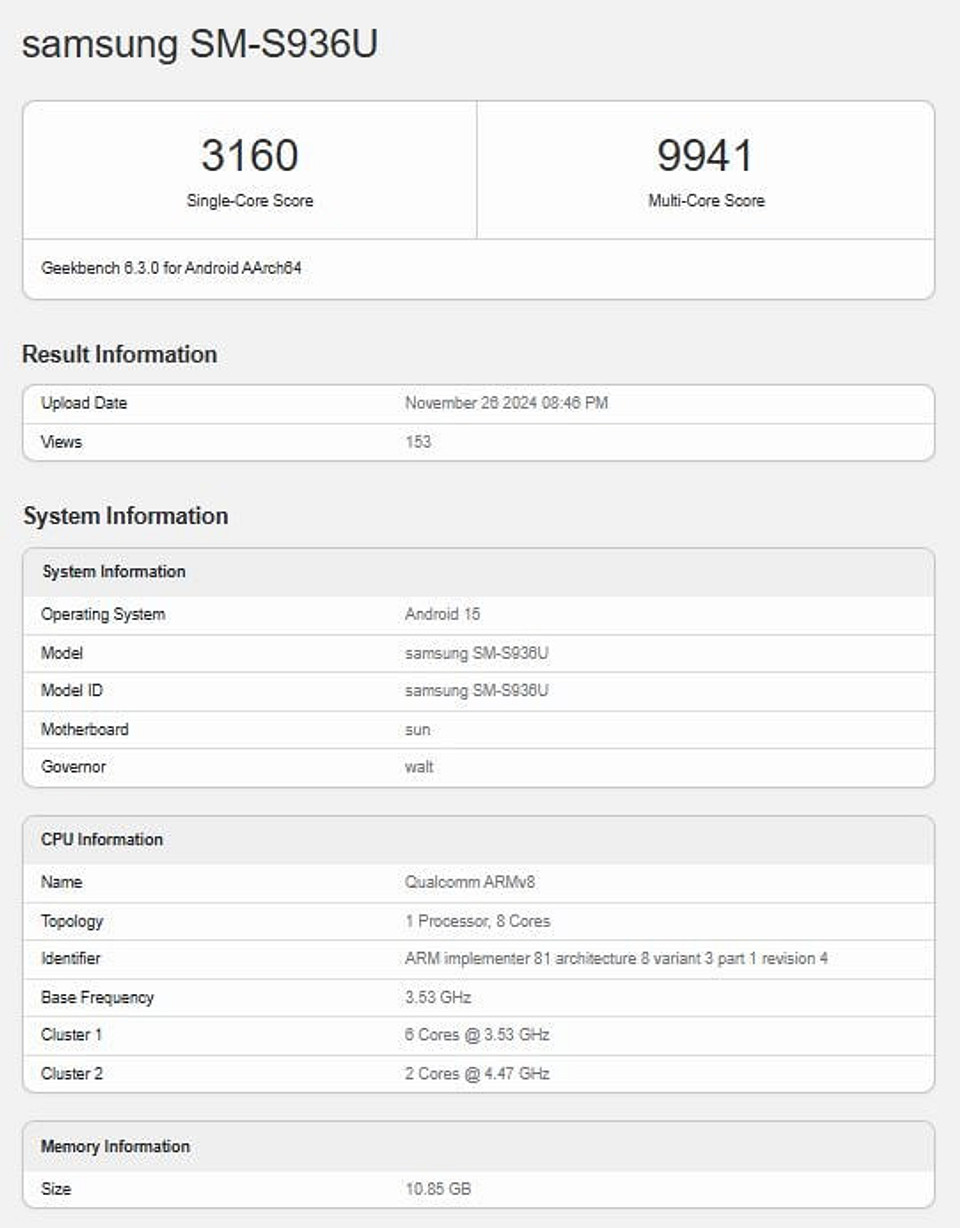Select the Governor value walt
Screen dimensions: 960x1228
(417, 767)
